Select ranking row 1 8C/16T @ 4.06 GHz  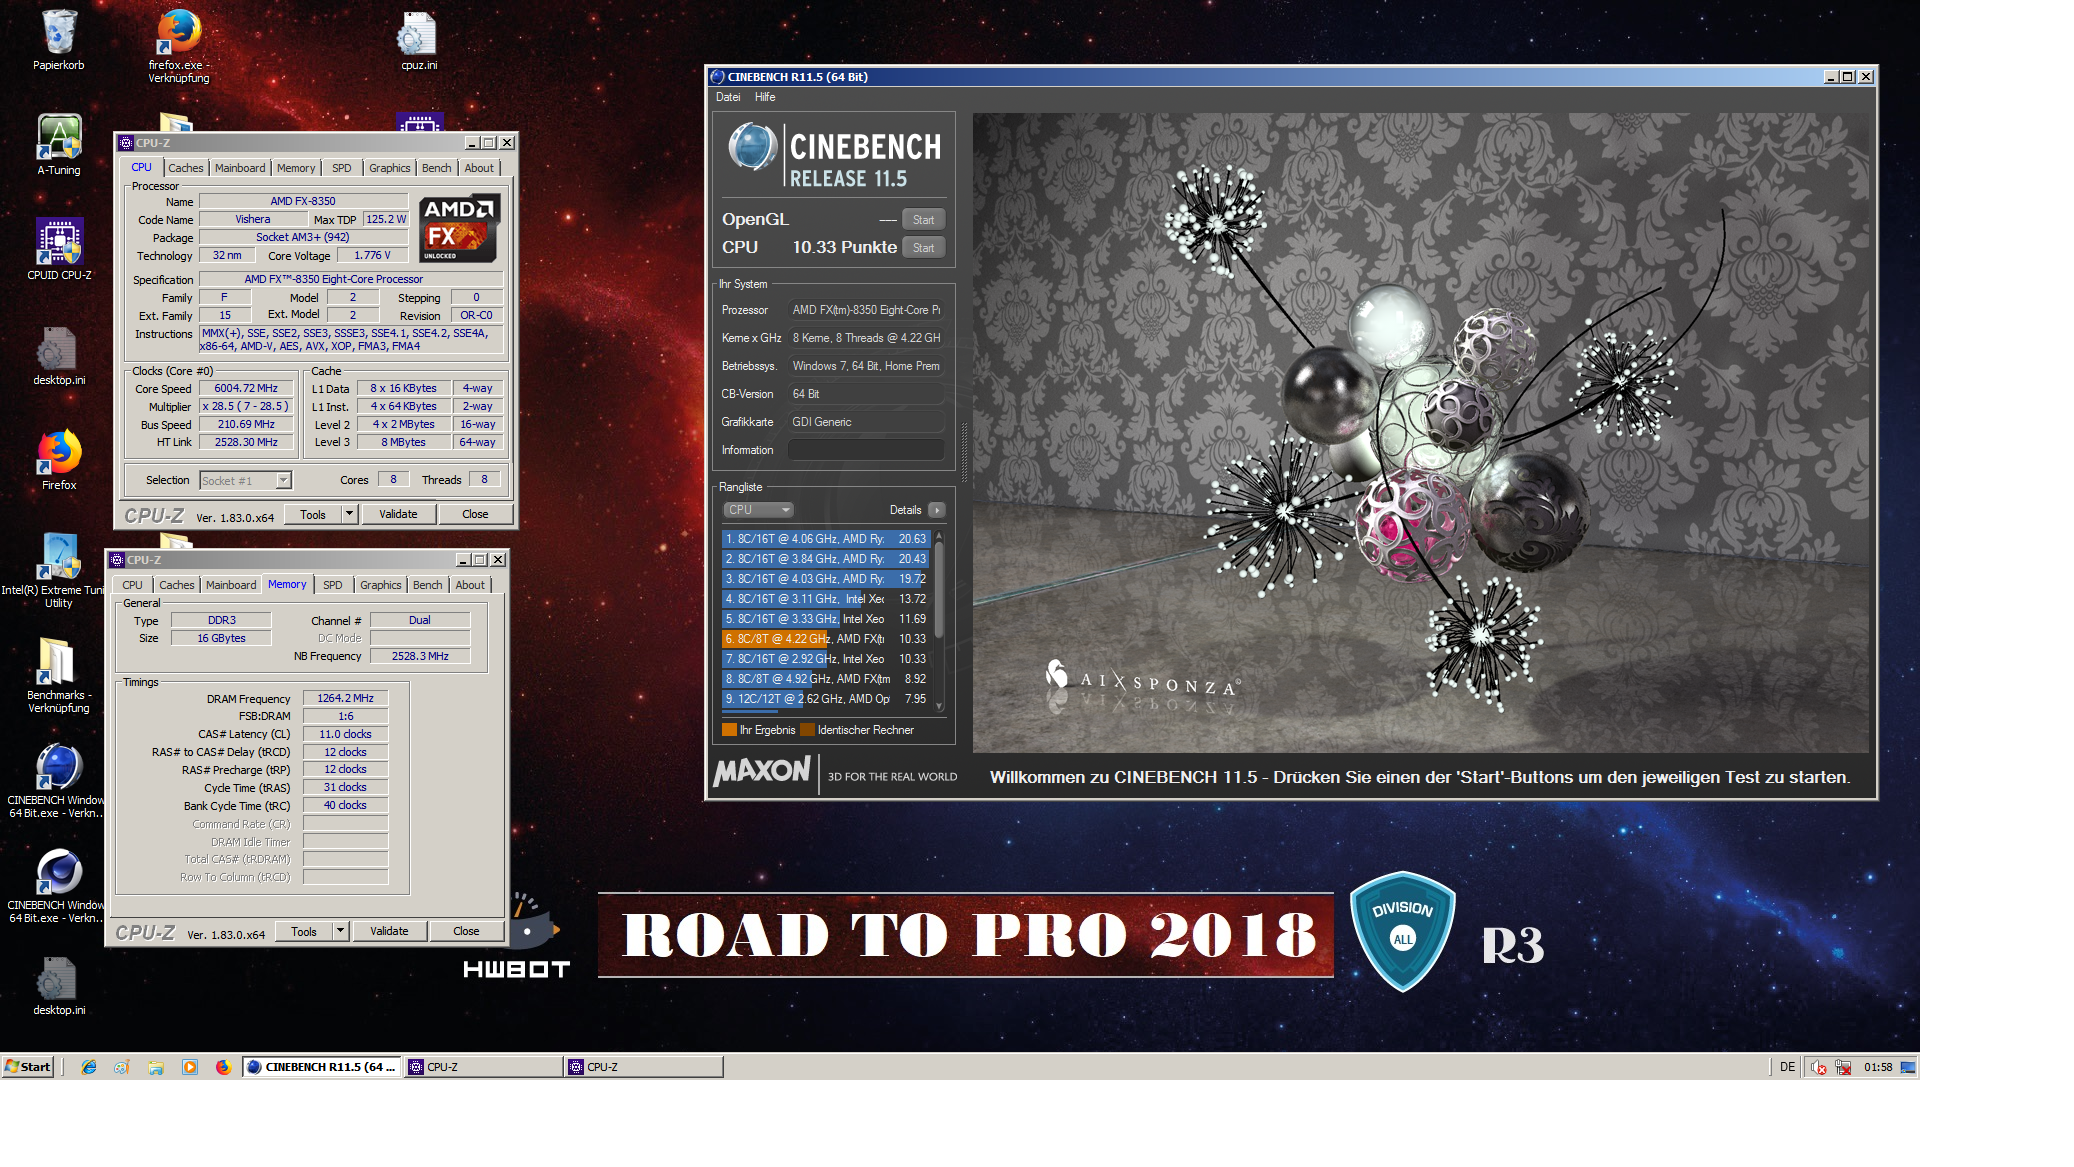click(x=826, y=539)
